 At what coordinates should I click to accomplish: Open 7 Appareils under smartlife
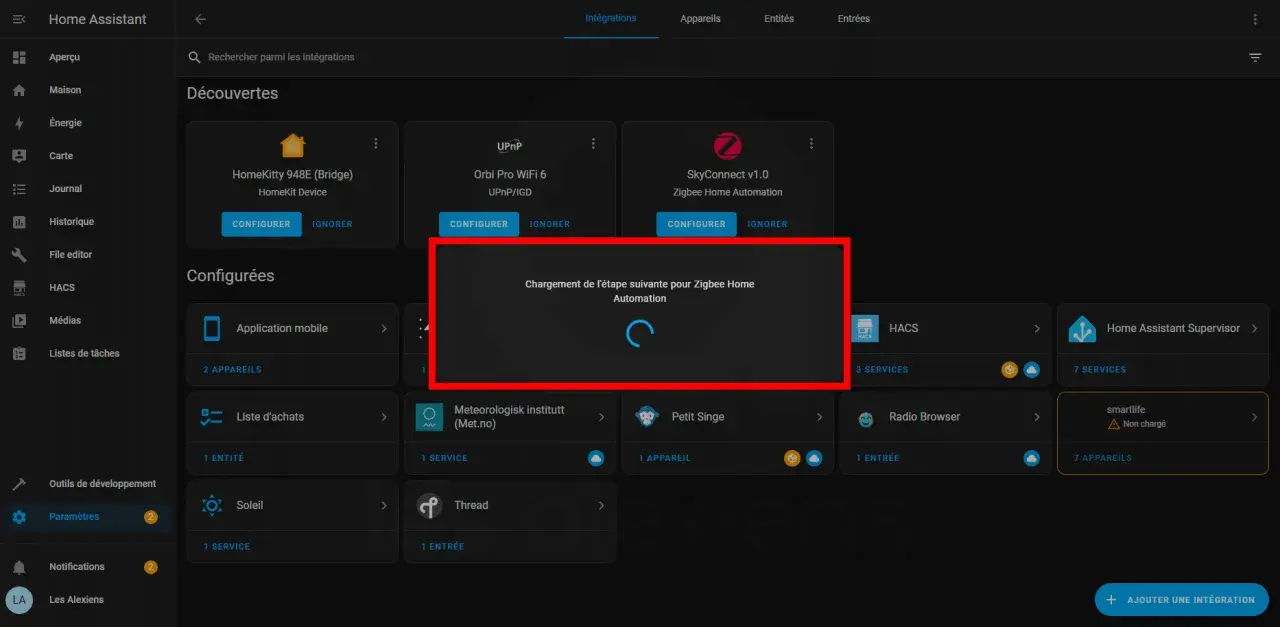pos(1103,458)
